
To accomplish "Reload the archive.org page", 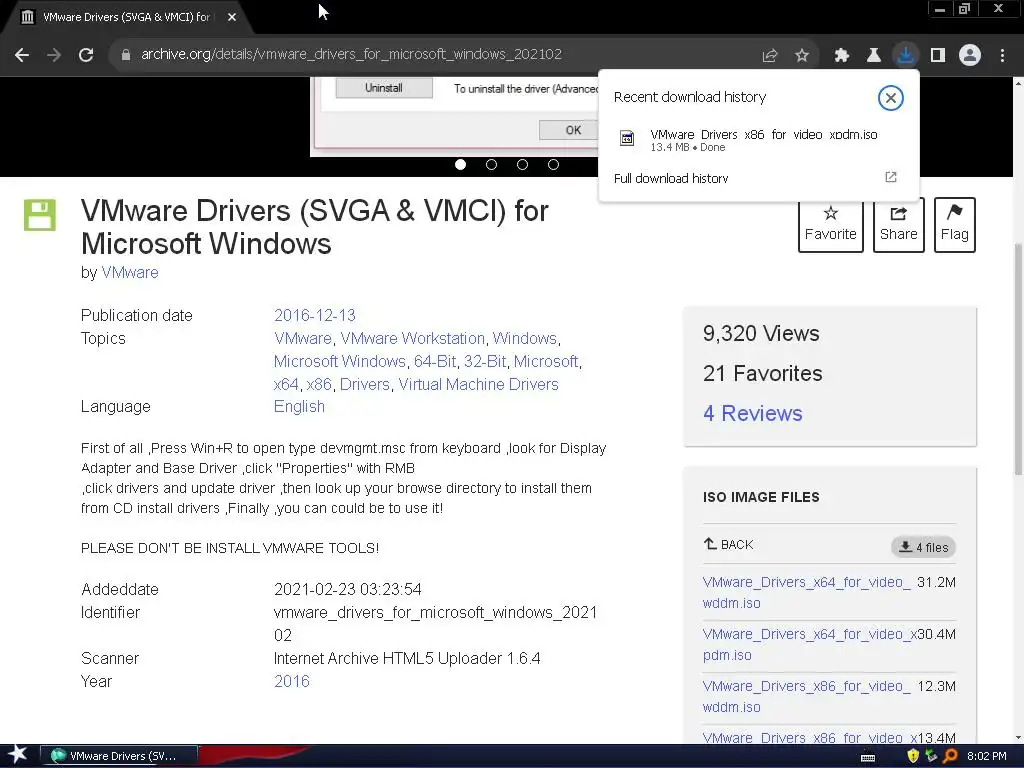I will pos(86,55).
